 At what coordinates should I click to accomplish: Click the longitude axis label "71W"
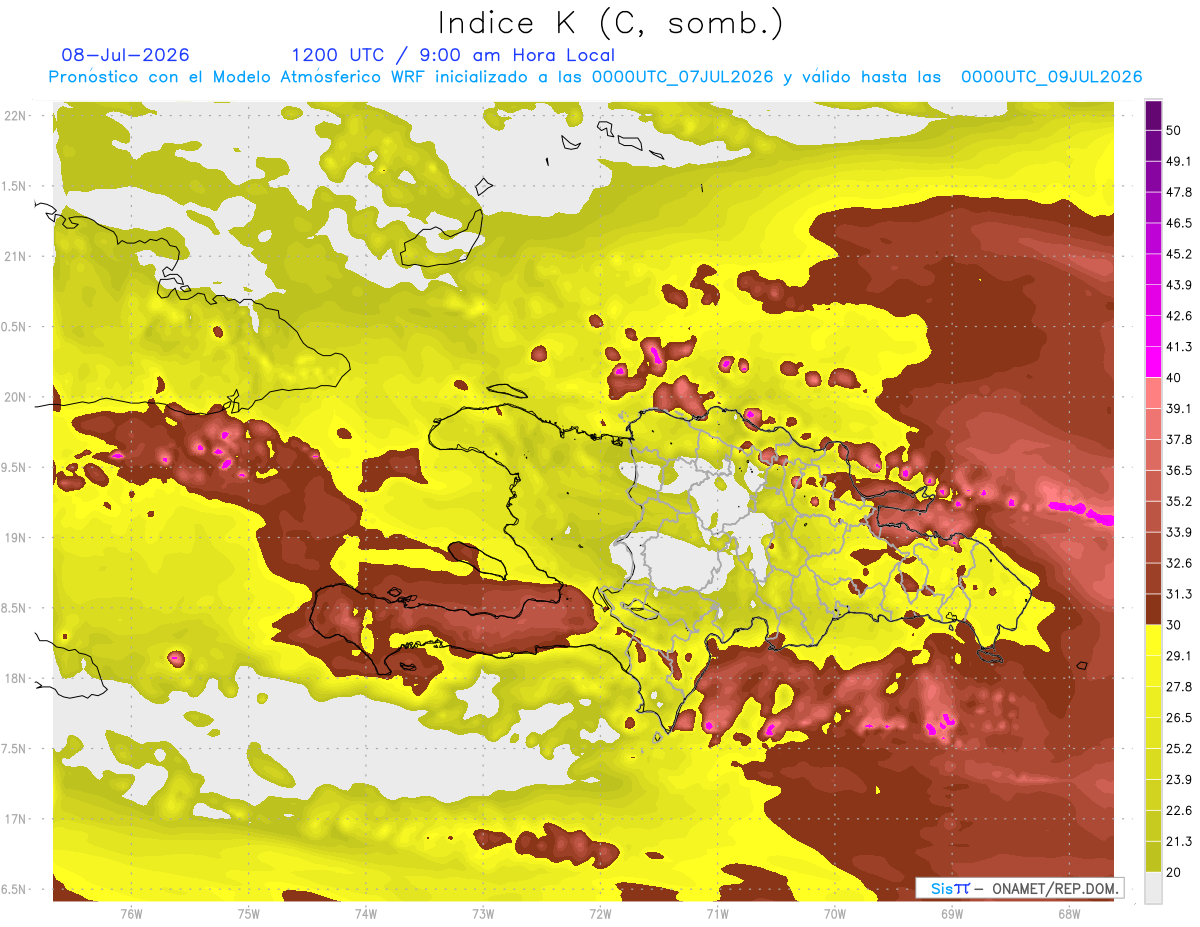click(717, 913)
